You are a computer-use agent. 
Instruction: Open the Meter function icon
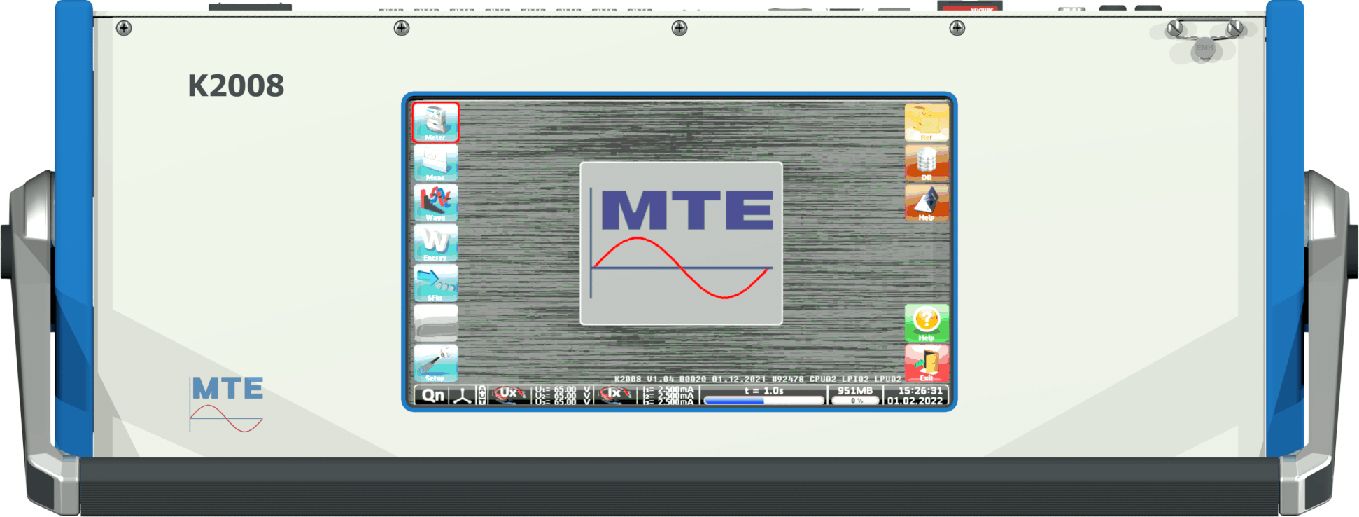click(x=436, y=123)
